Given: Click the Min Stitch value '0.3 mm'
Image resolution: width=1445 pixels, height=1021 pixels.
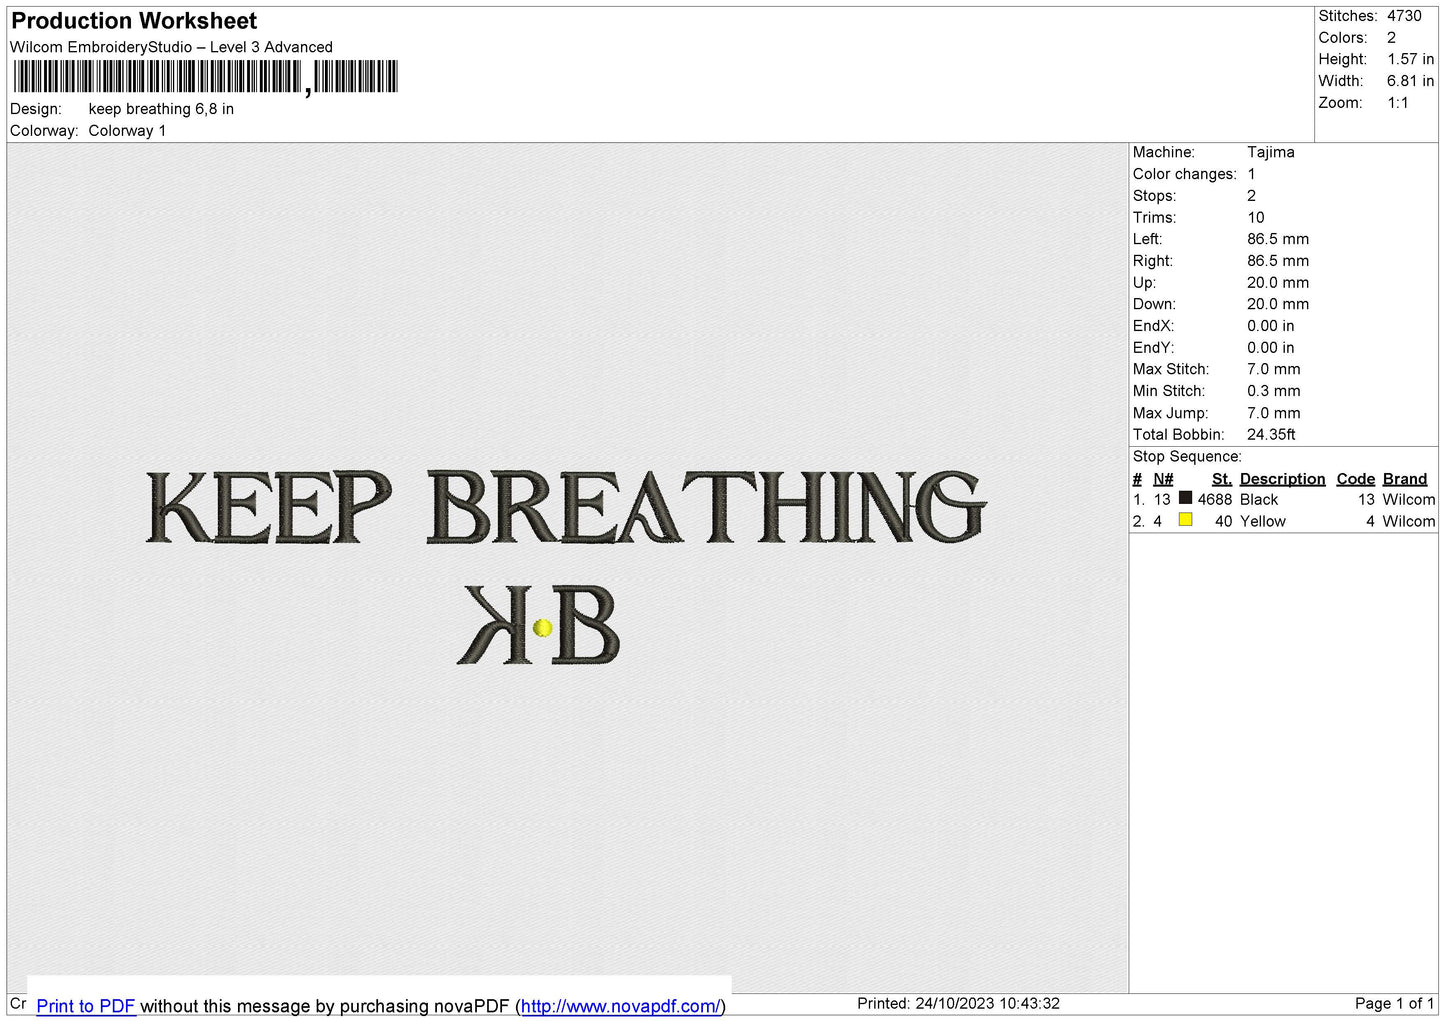Looking at the screenshot, I should click(1273, 391).
